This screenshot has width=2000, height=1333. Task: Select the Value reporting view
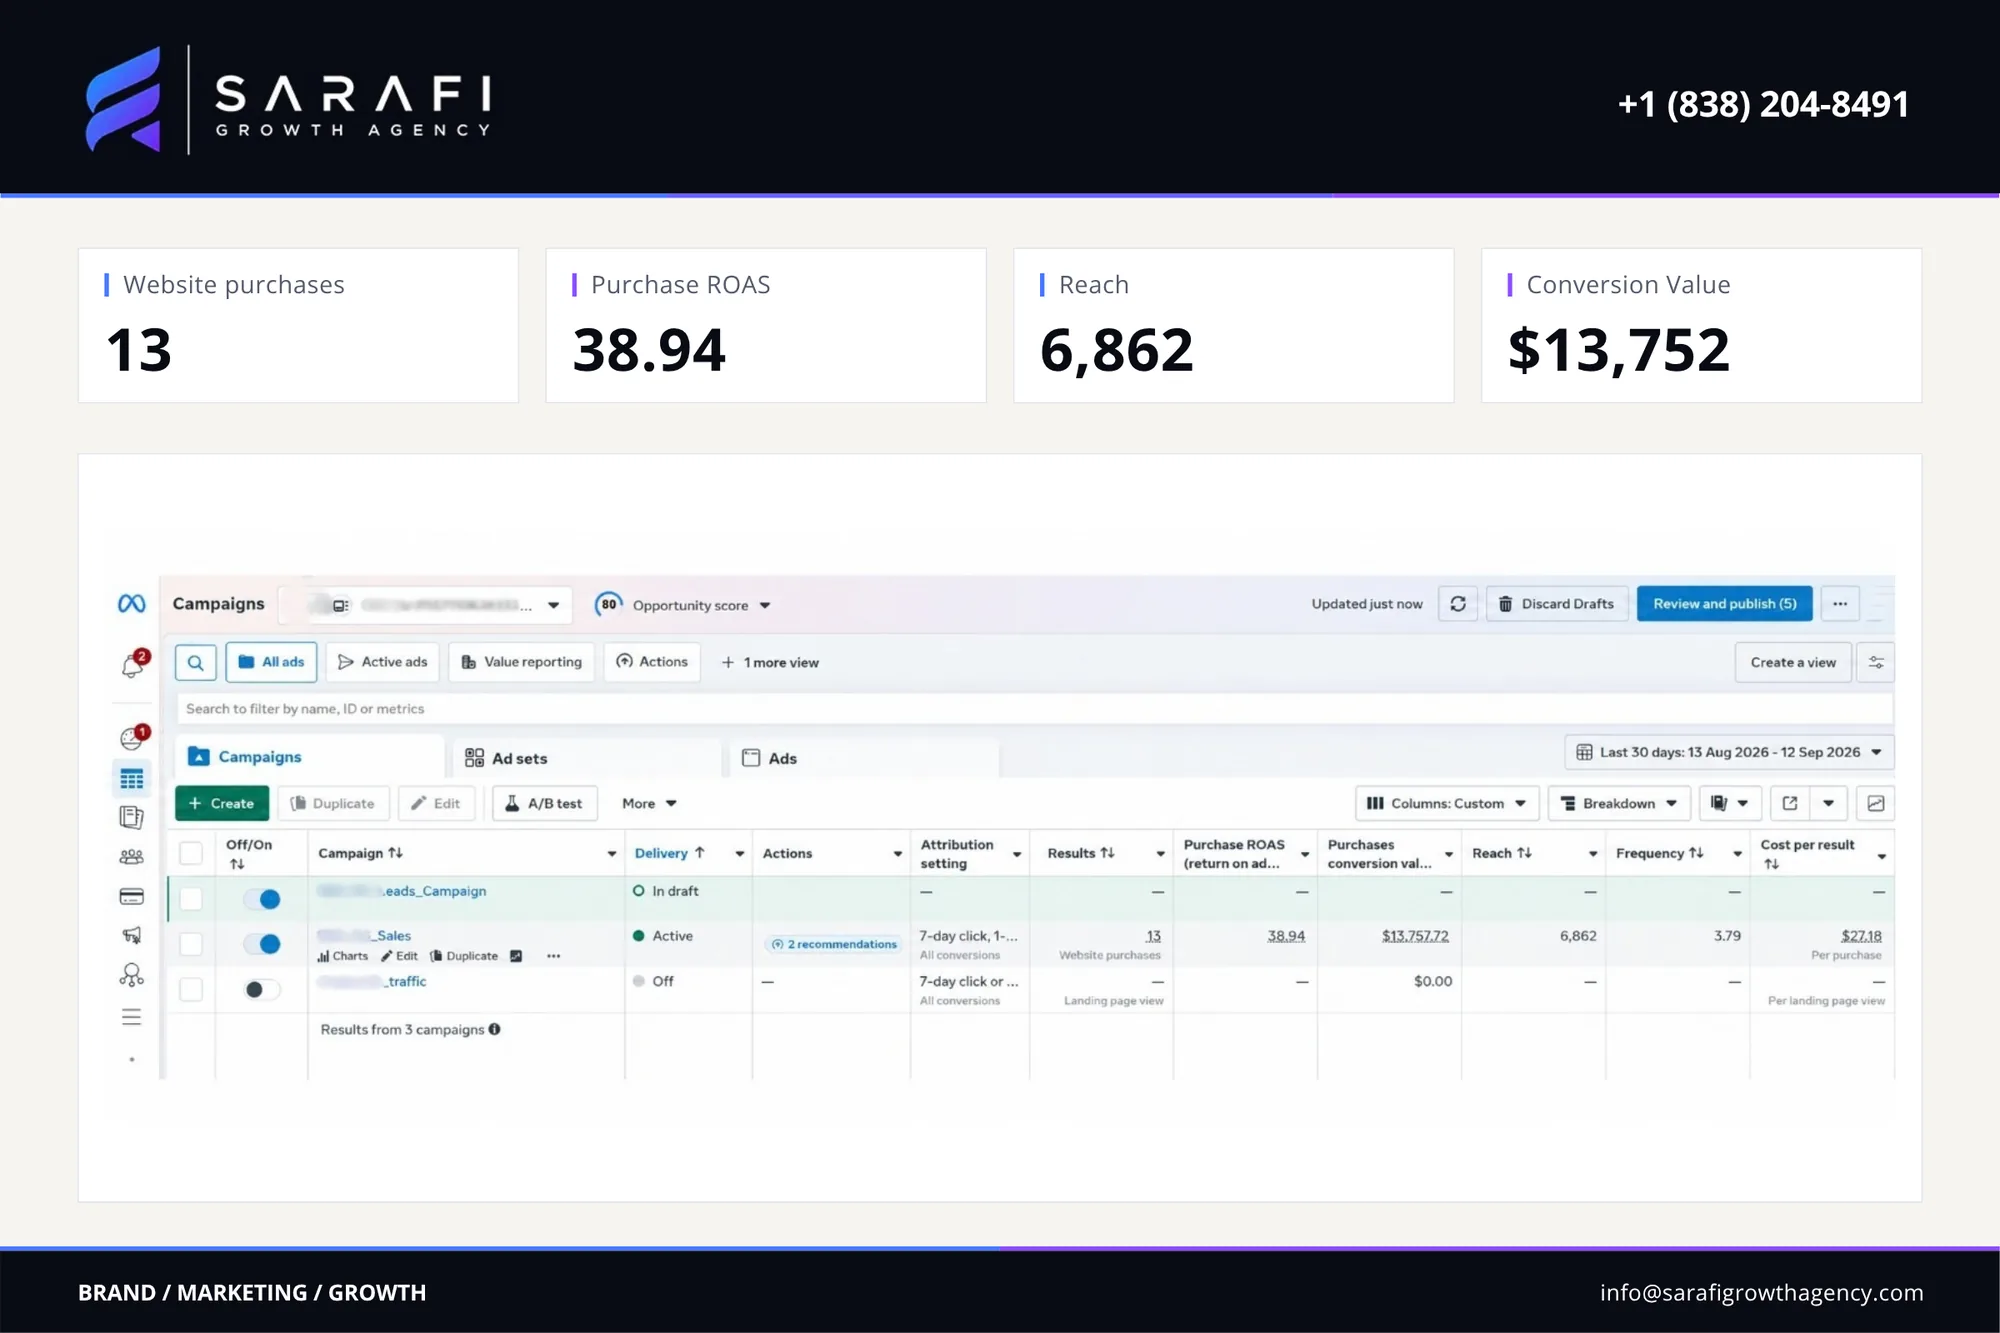pos(521,662)
